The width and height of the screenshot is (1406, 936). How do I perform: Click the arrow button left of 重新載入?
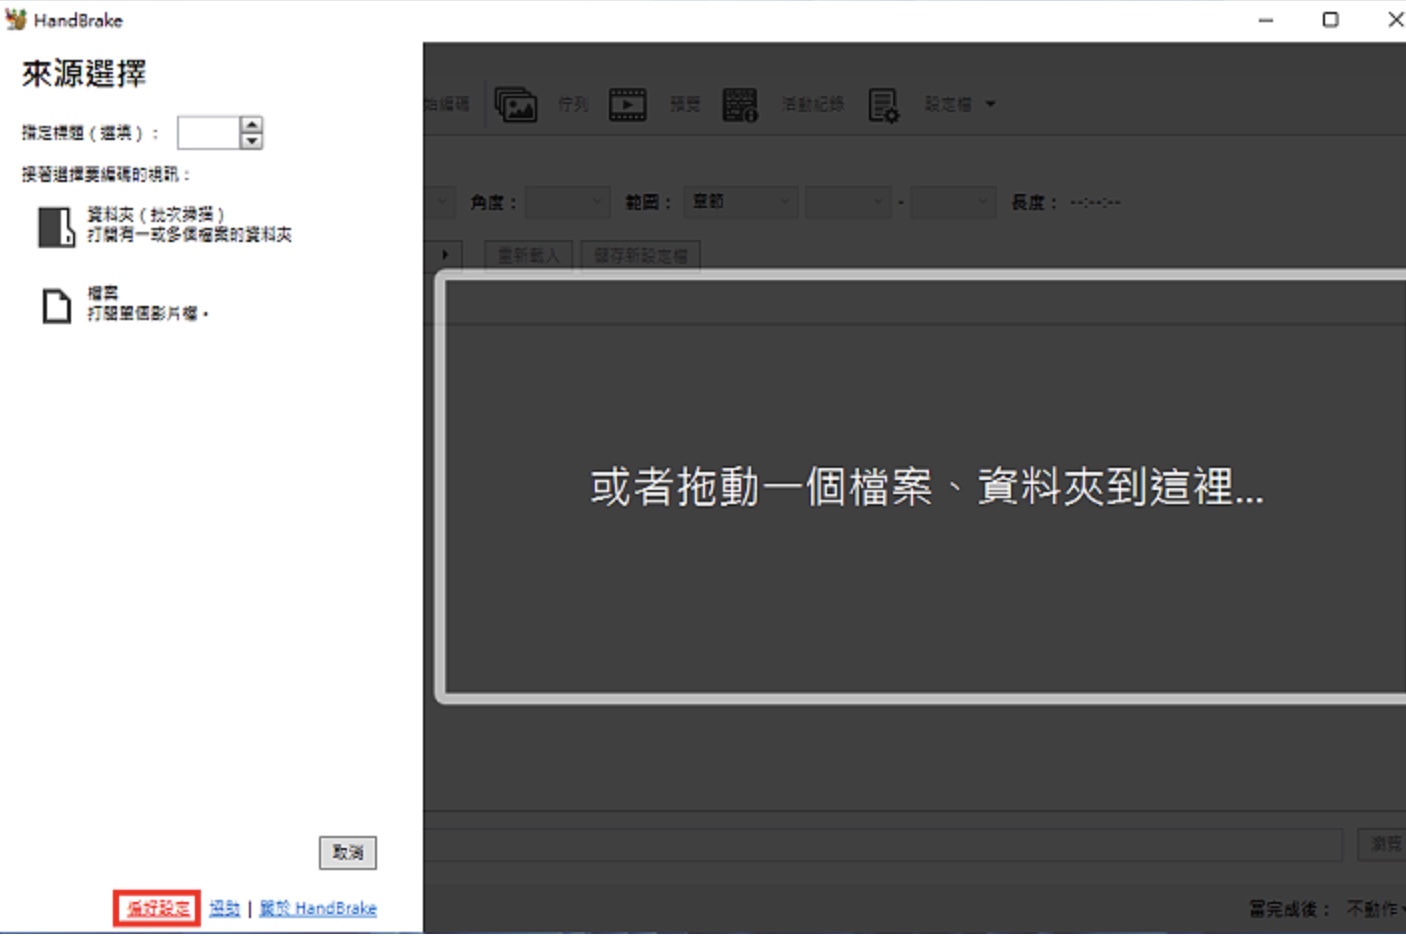tap(445, 256)
